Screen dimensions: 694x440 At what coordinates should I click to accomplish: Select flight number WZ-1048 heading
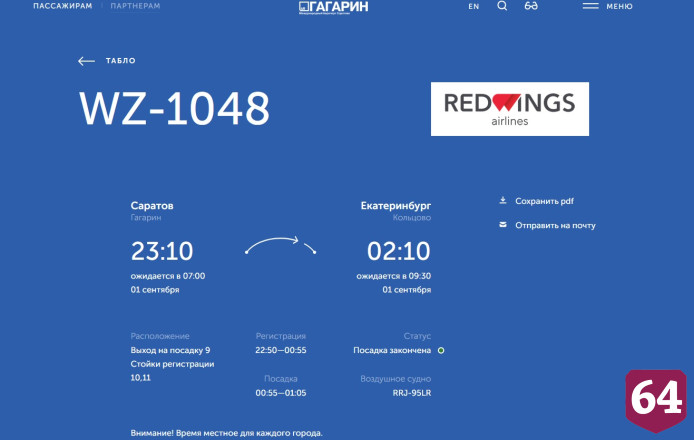tap(174, 108)
